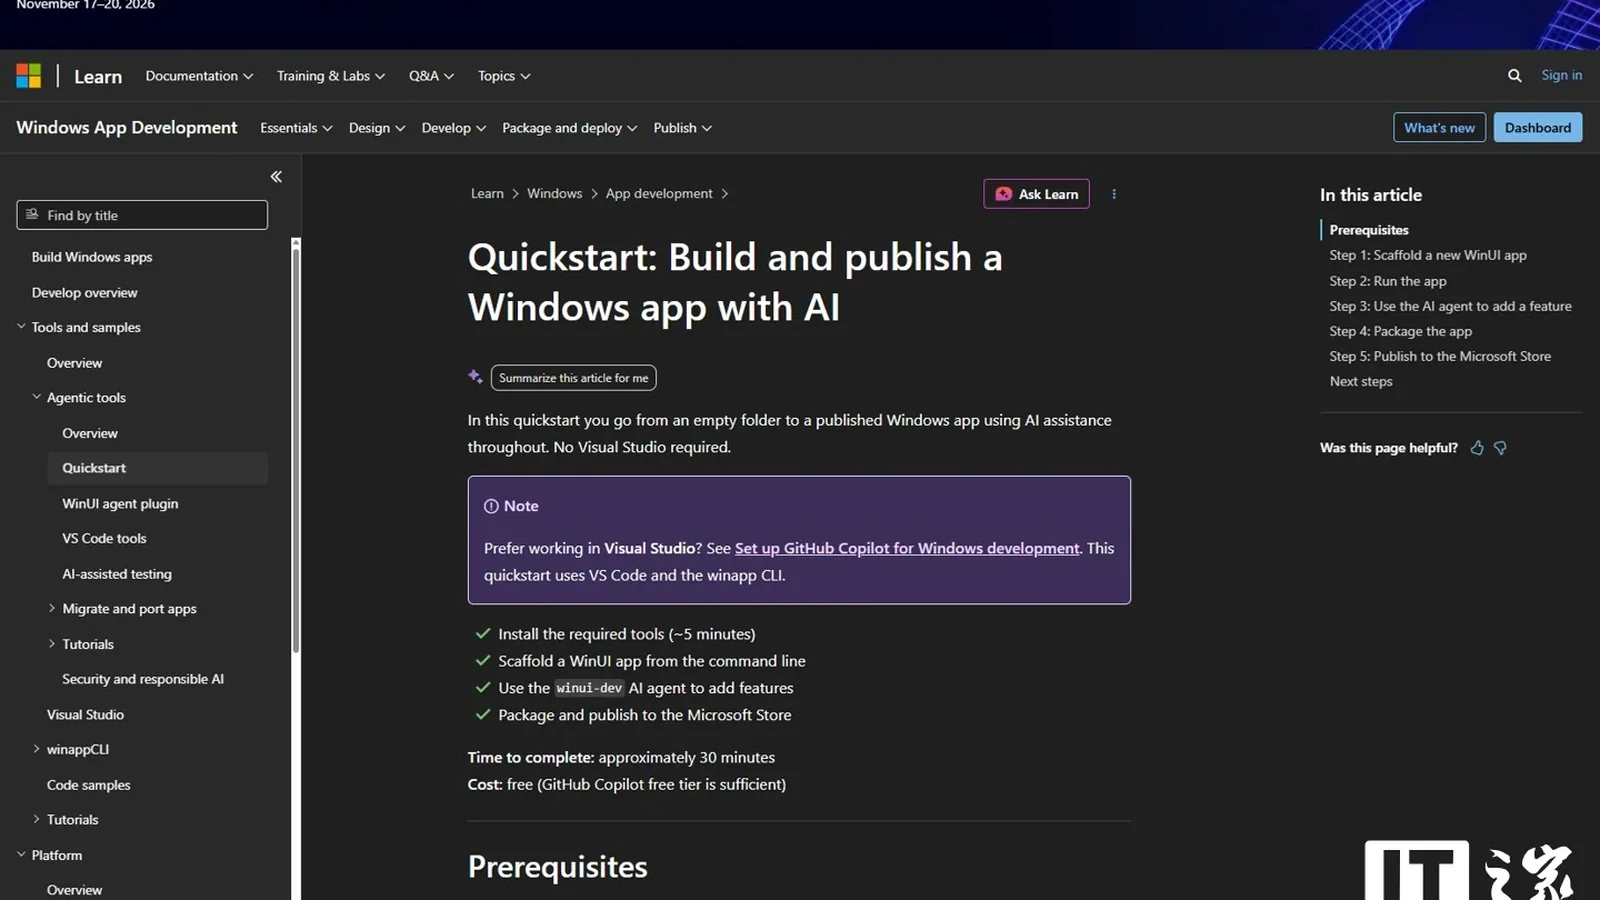Open Build Windows apps in sidebar
The height and width of the screenshot is (900, 1600).
92,257
